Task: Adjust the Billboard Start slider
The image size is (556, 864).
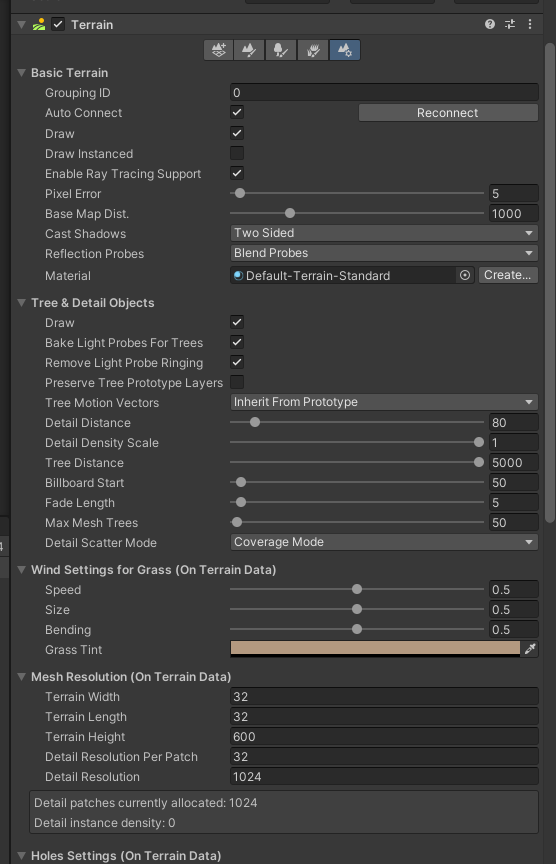Action: click(357, 482)
